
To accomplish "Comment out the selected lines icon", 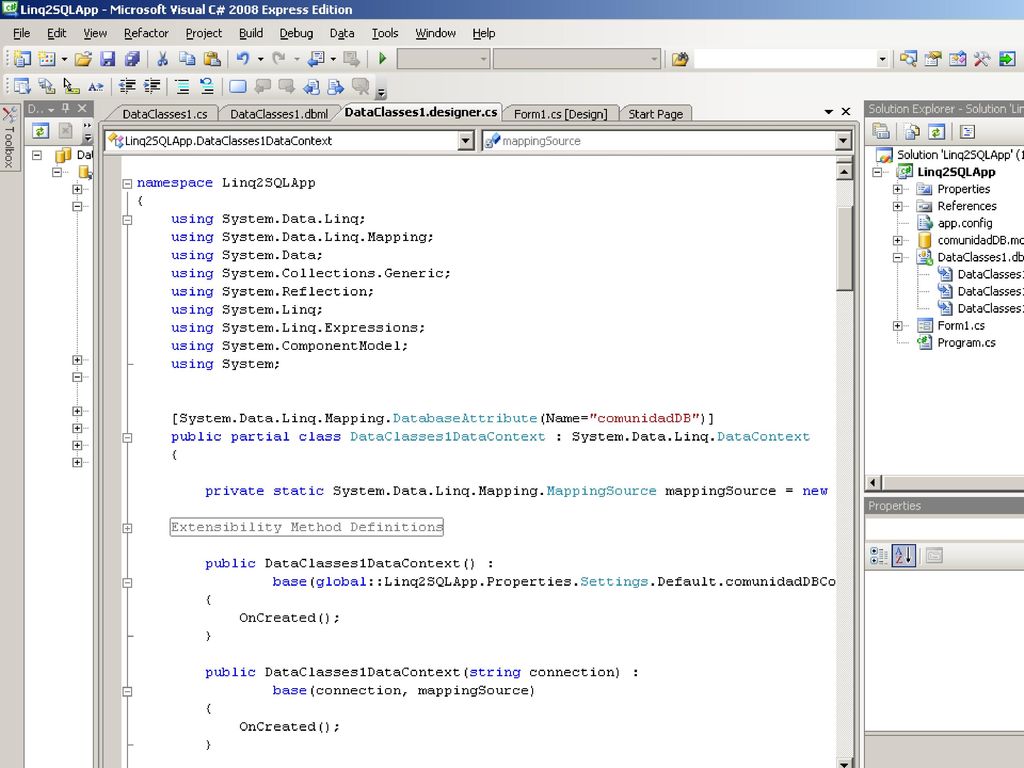I will [x=182, y=86].
